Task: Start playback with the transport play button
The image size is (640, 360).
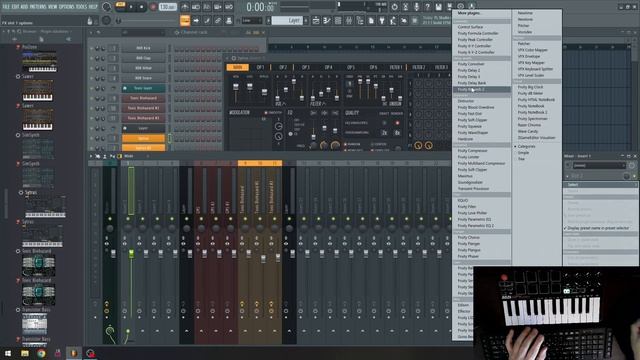Action: 131,7
